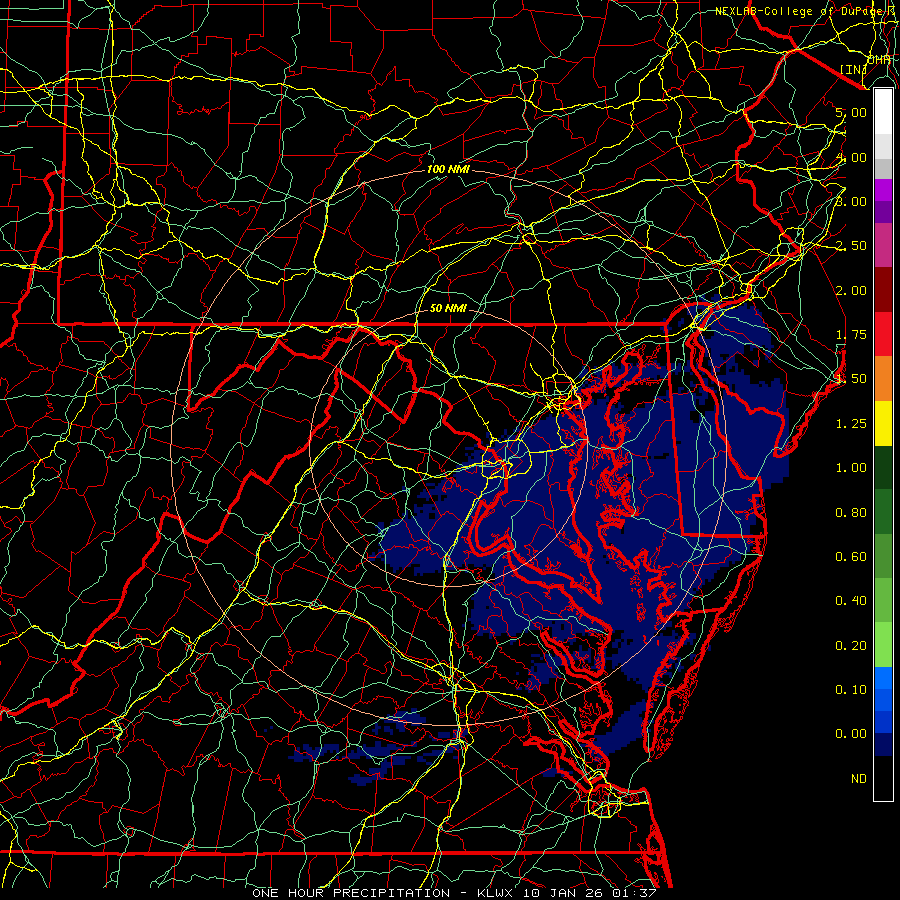Click the "100 NMI" range ring label
This screenshot has height=900, width=900.
[x=448, y=169]
